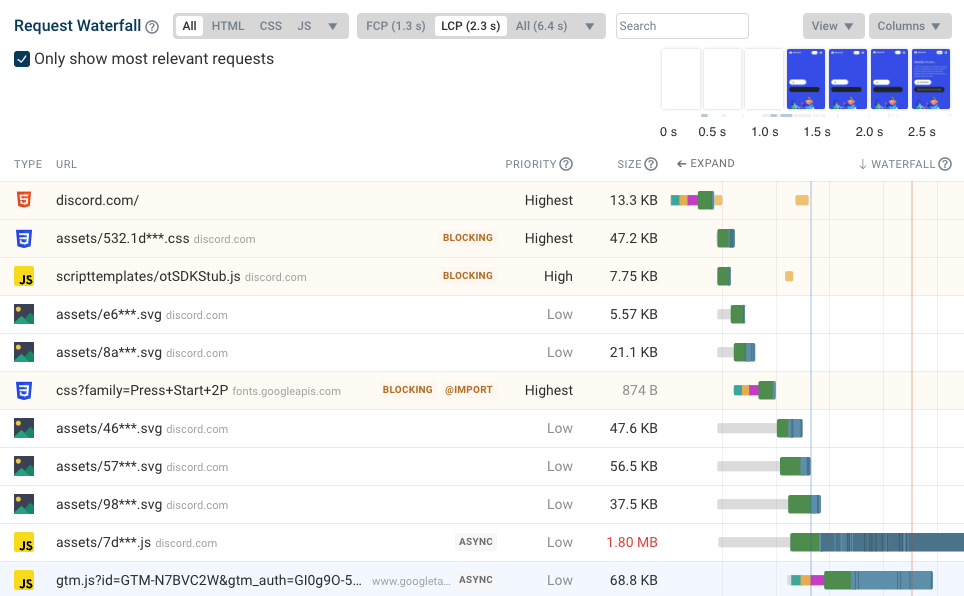Open the View dropdown
964x596 pixels.
pyautogui.click(x=833, y=26)
